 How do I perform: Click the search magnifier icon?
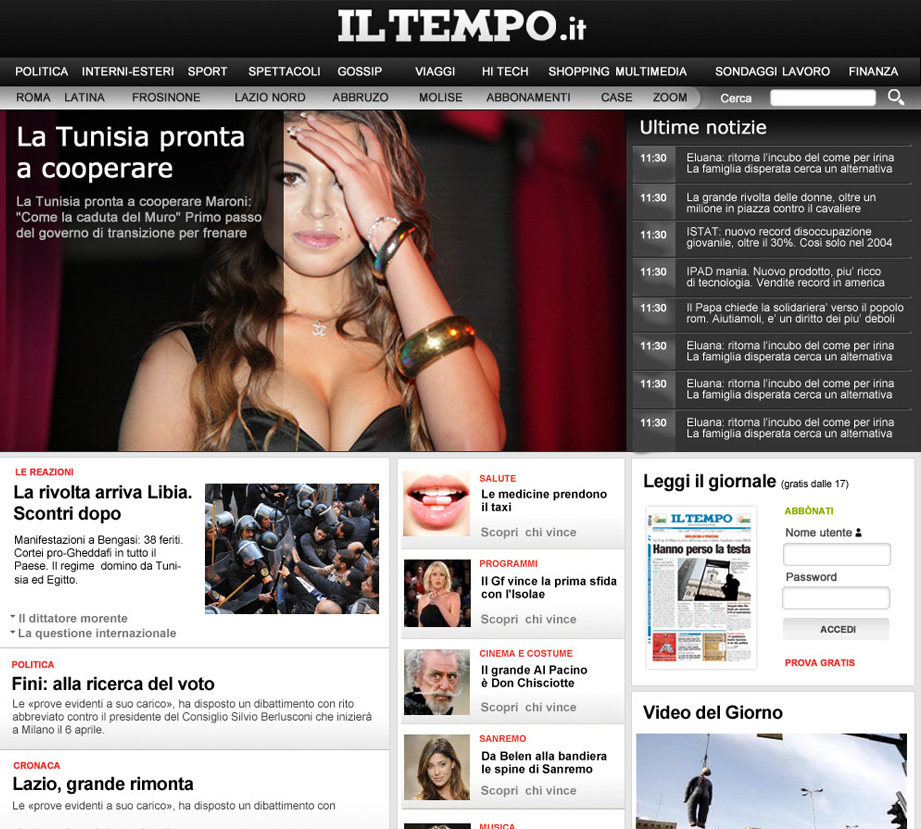pos(896,97)
